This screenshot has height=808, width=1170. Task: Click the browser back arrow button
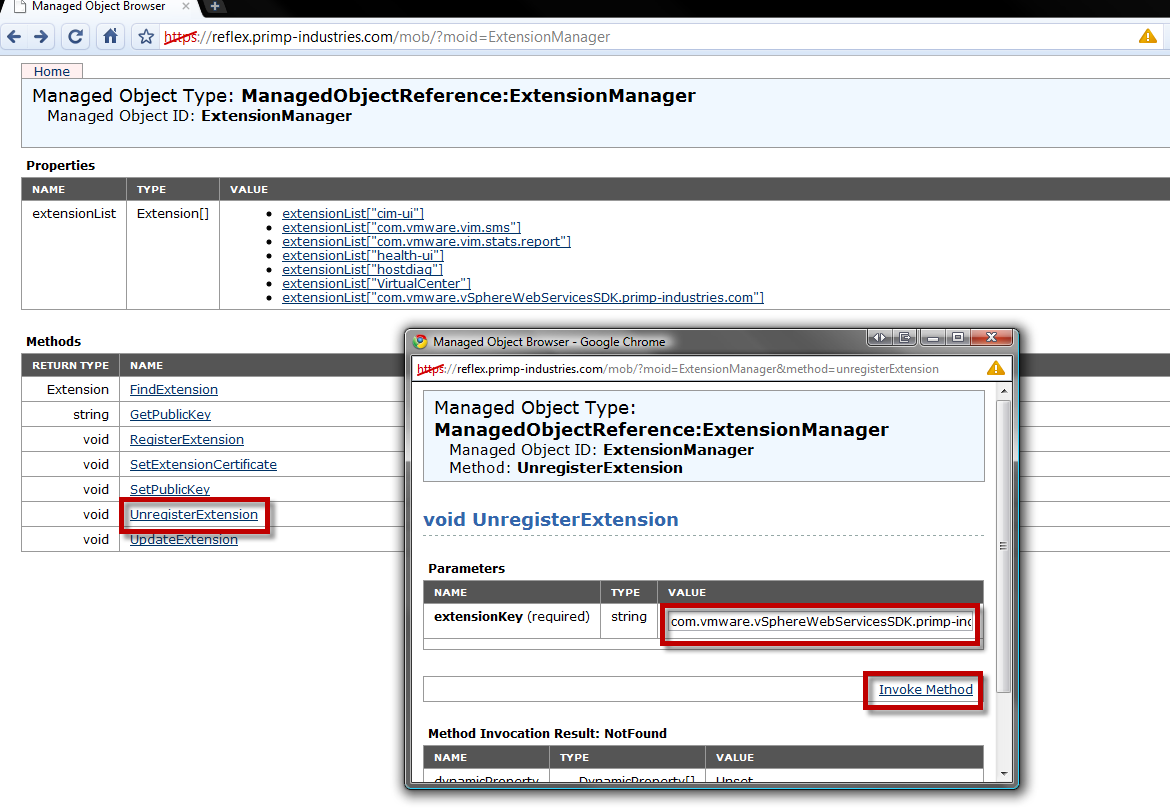click(14, 37)
